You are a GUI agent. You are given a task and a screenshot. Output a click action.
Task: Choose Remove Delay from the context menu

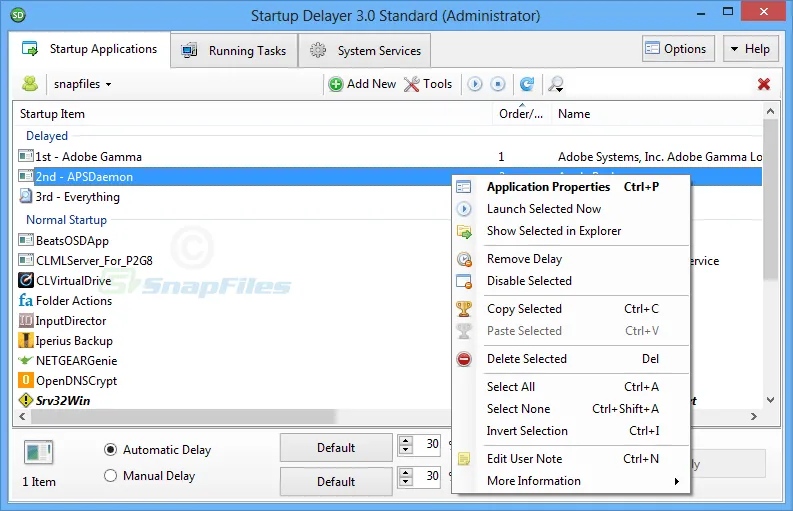point(524,259)
